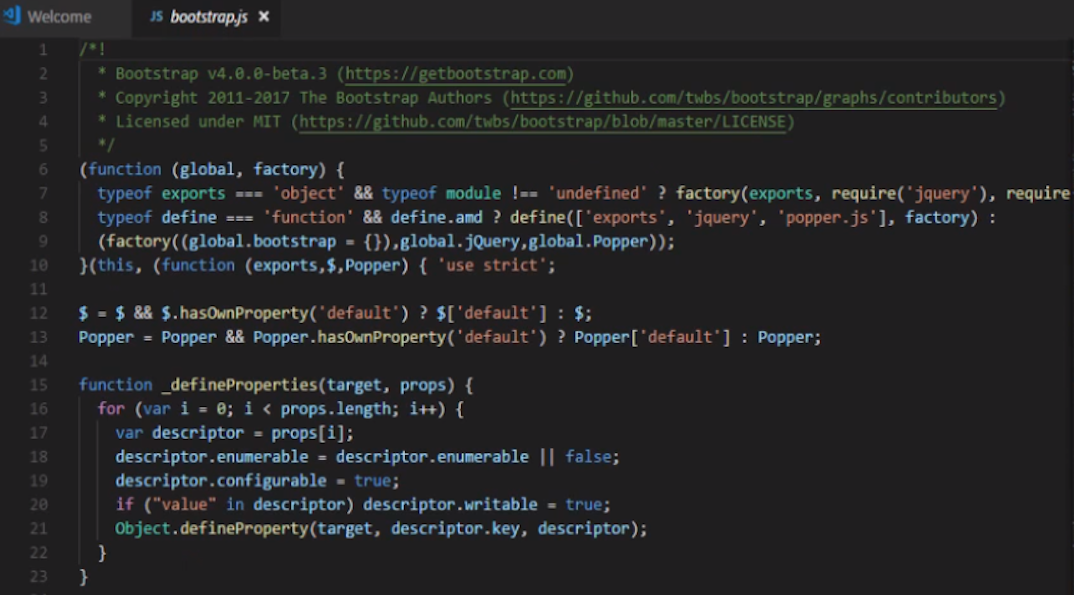1074x595 pixels.
Task: Click the "value" string on line 20
Action: click(184, 505)
